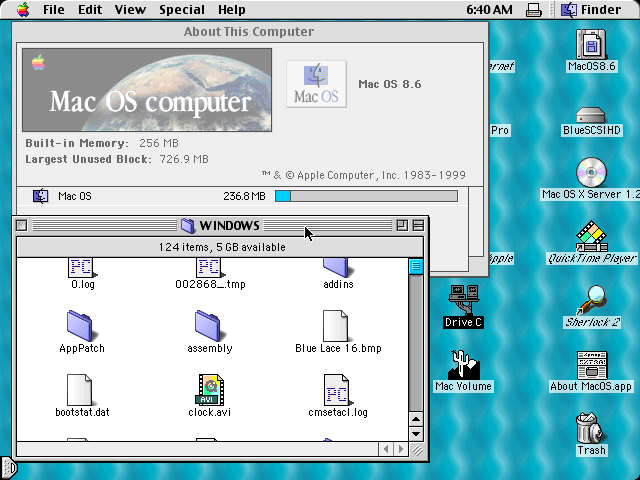This screenshot has width=640, height=480.
Task: Select the 002868_.tmp file icon
Action: 209,268
